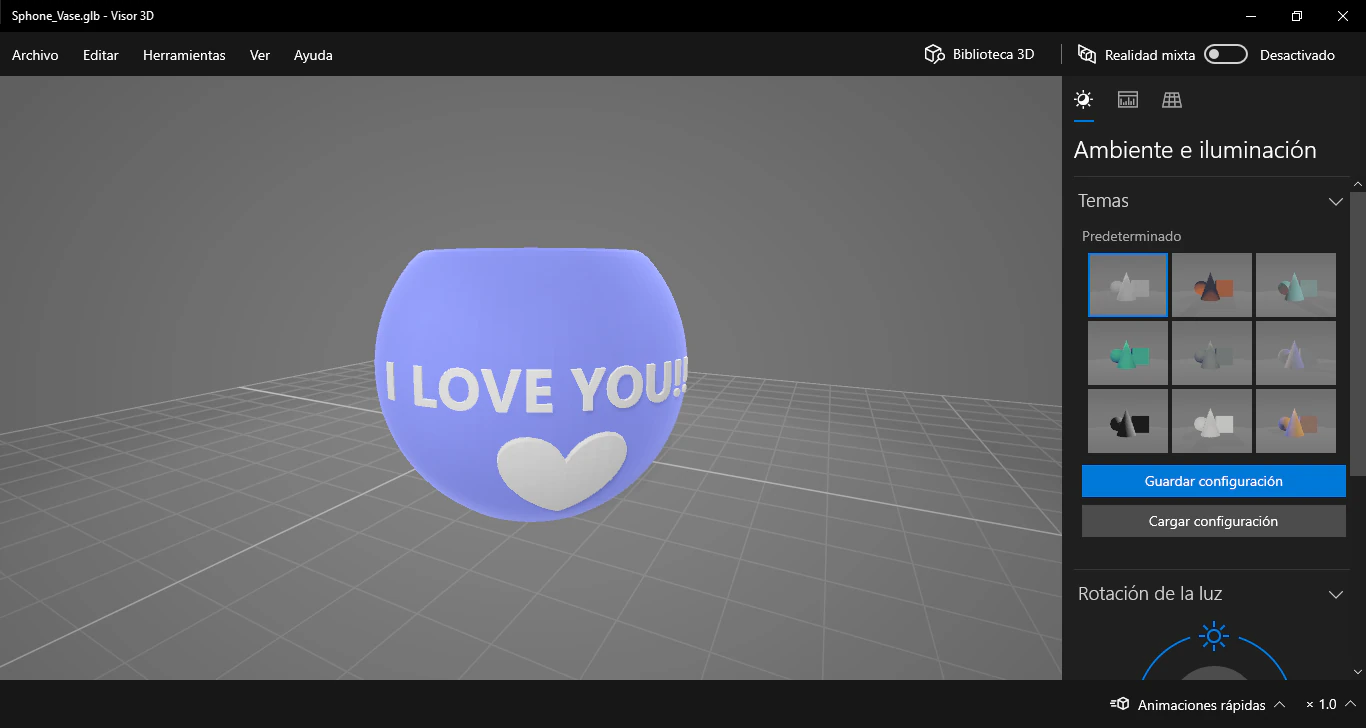Viewport: 1366px width, 728px height.
Task: Open the Archivo menu
Action: (x=35, y=55)
